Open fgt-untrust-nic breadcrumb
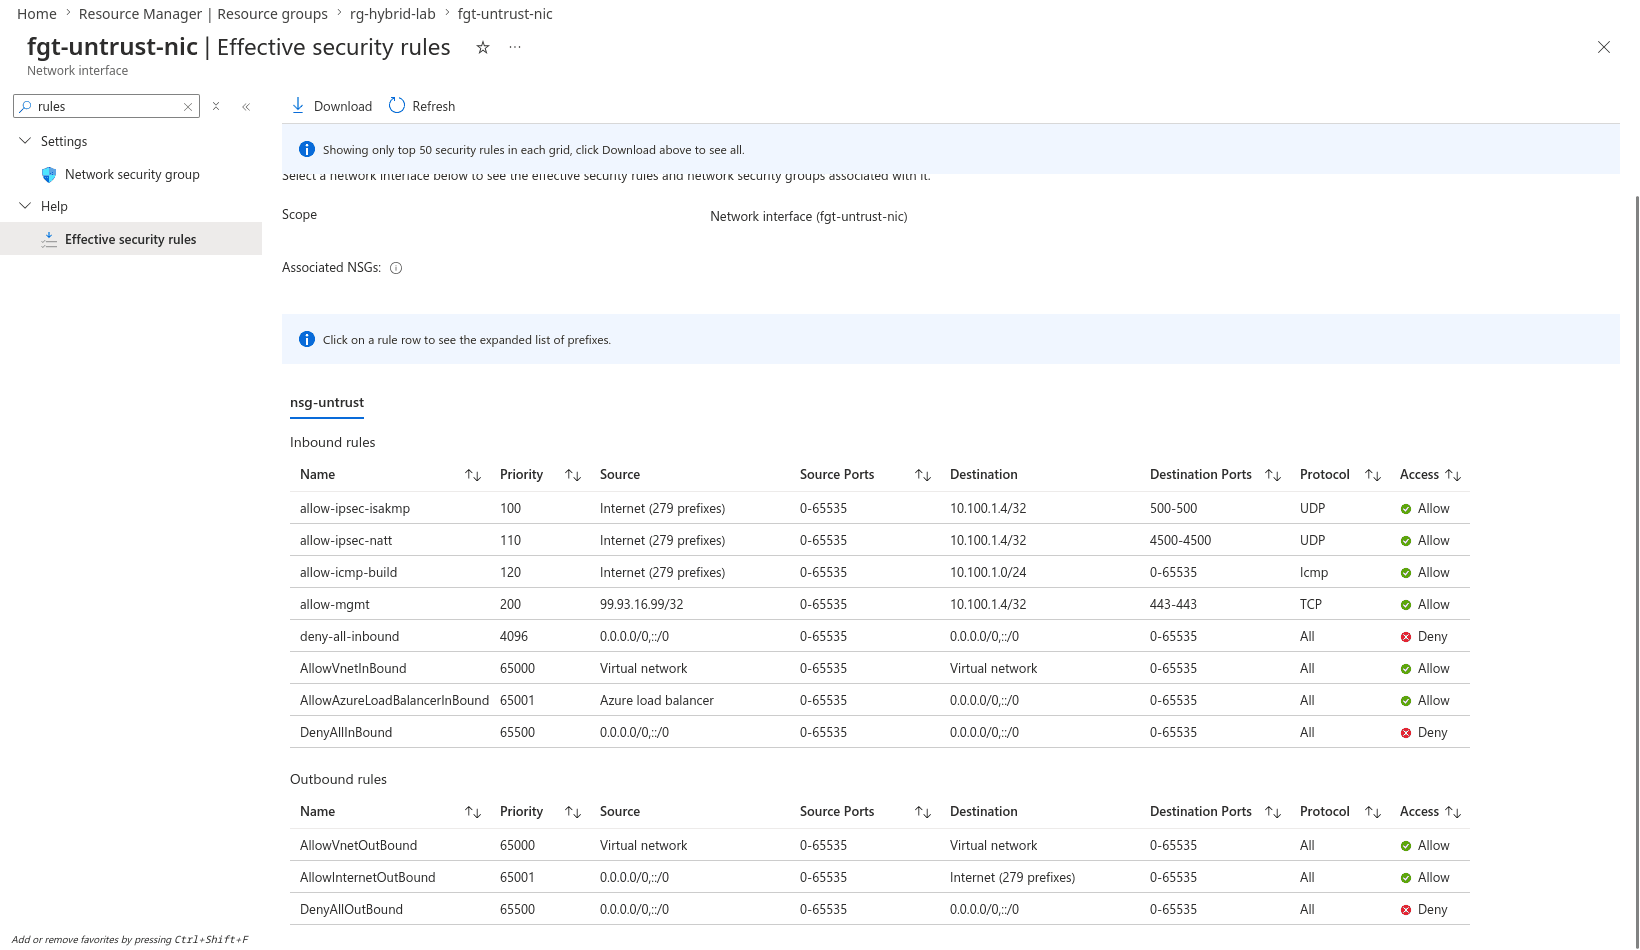 (505, 14)
